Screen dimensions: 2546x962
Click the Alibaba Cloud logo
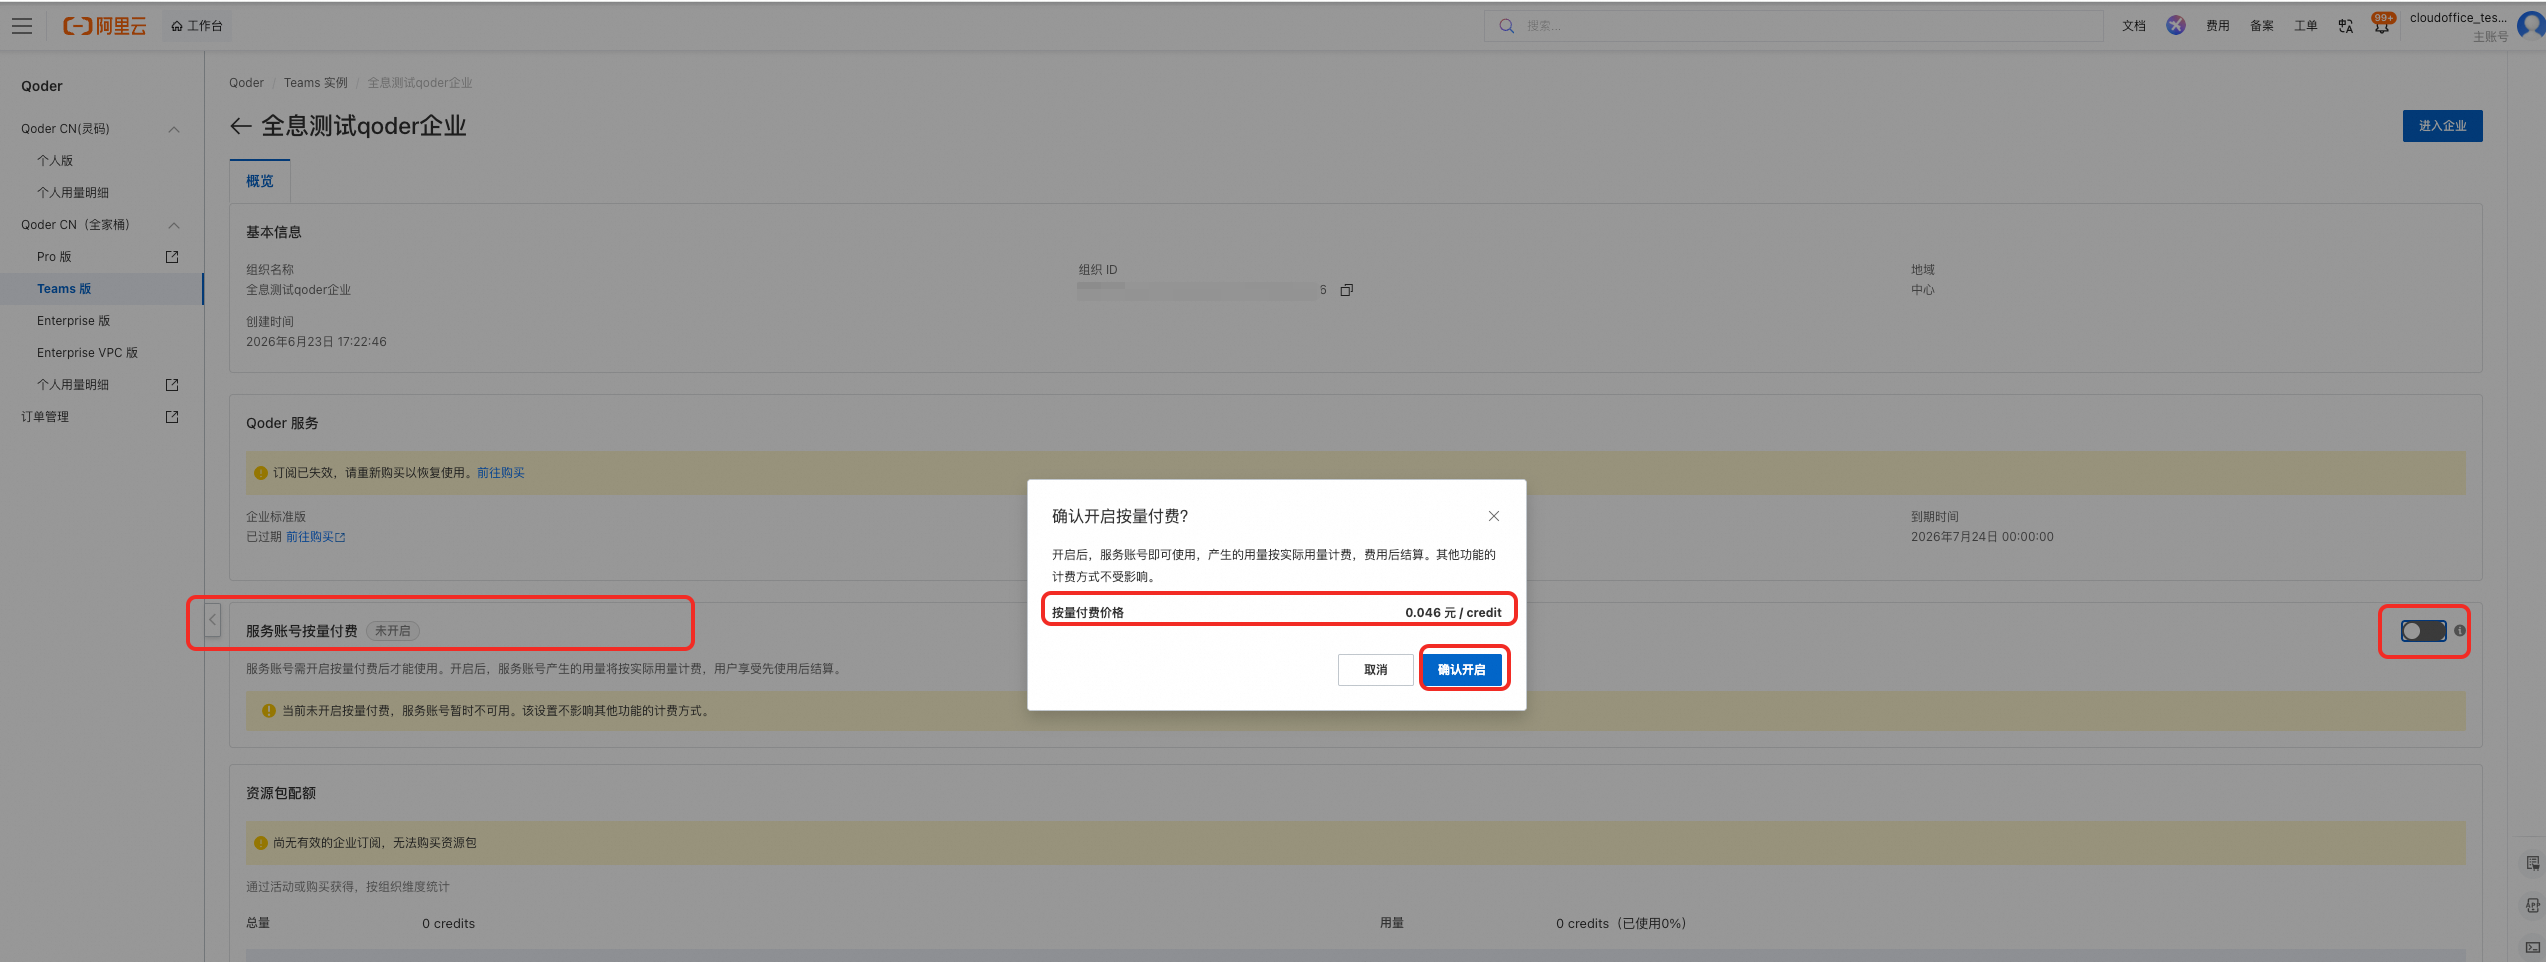104,26
